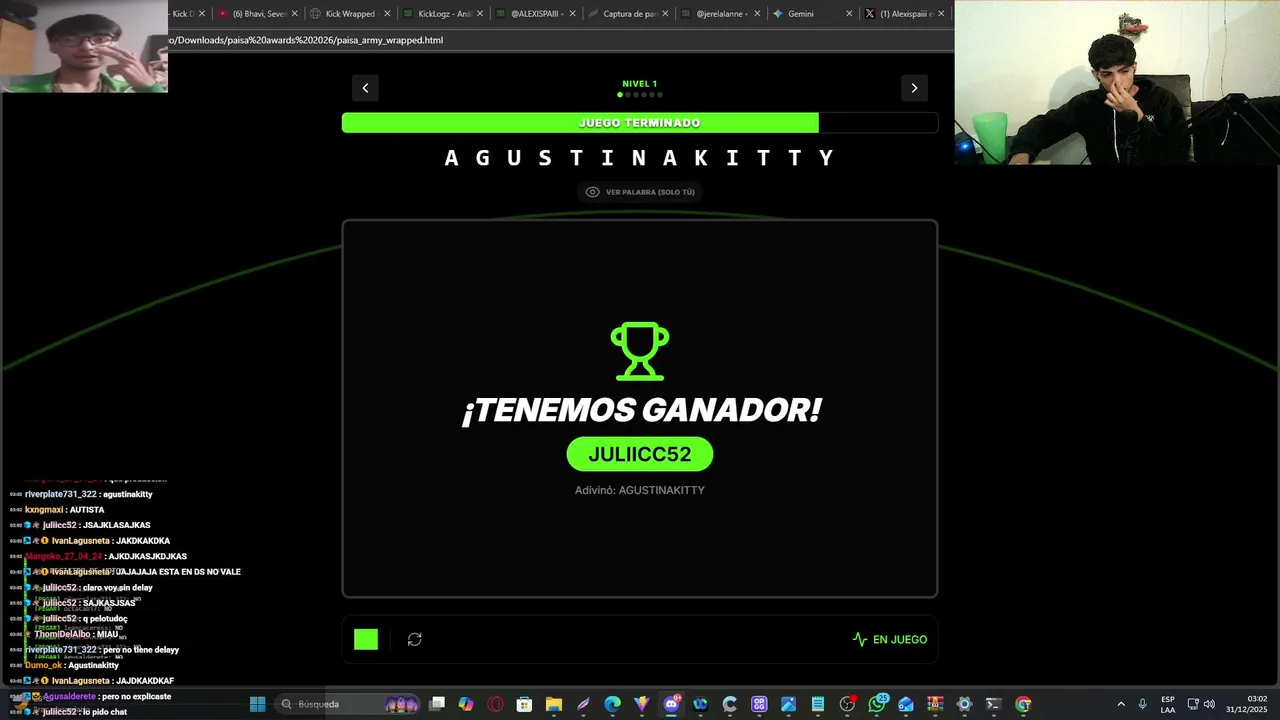Advance with the next level arrow

pos(914,88)
